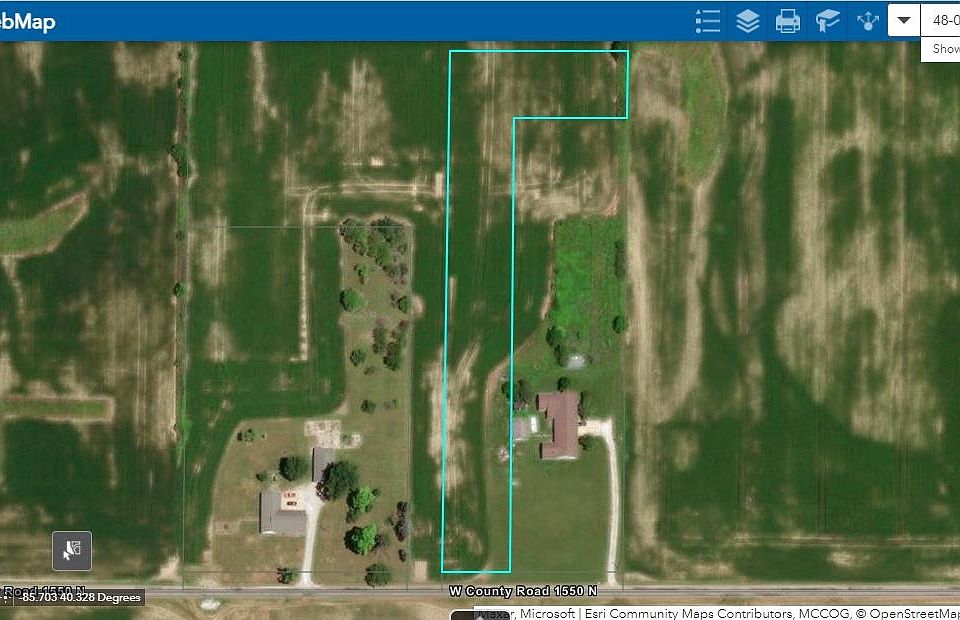The image size is (960, 620).
Task: Open the Directions sharing tool
Action: tap(867, 20)
